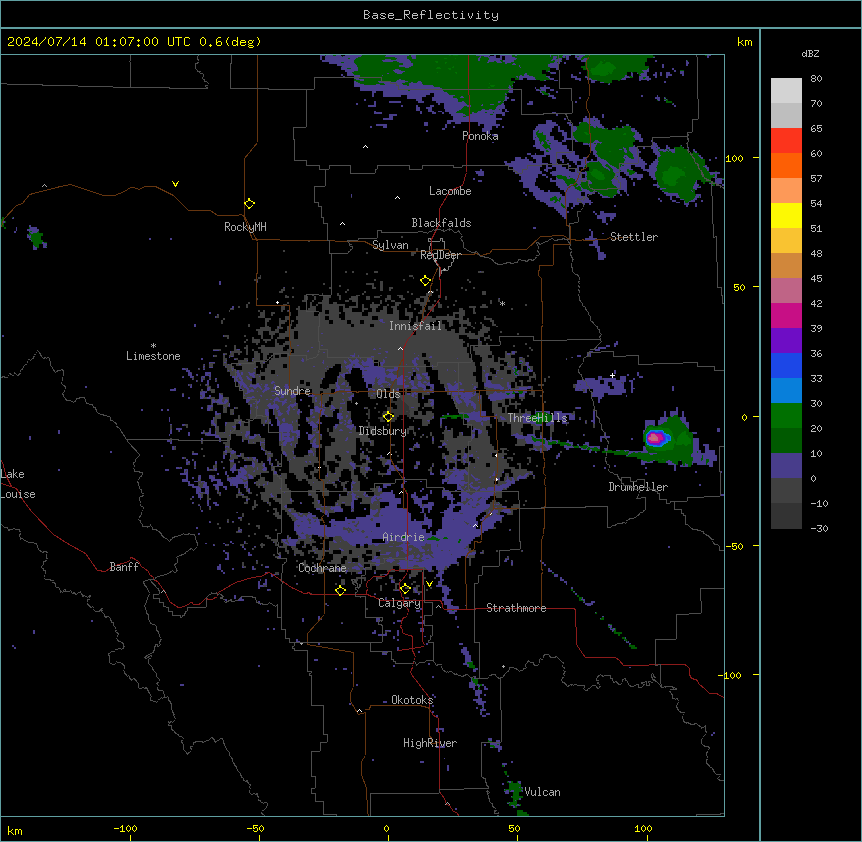
Task: Click the Sylvan label
Action: click(390, 245)
